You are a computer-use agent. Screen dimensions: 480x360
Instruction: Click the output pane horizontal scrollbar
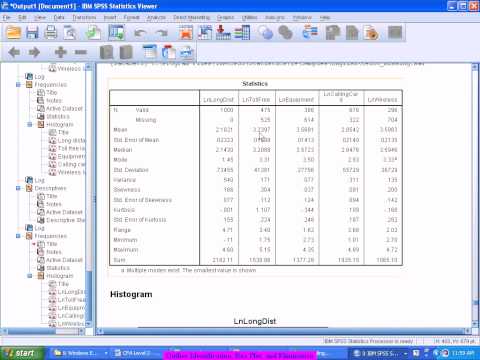click(x=283, y=331)
